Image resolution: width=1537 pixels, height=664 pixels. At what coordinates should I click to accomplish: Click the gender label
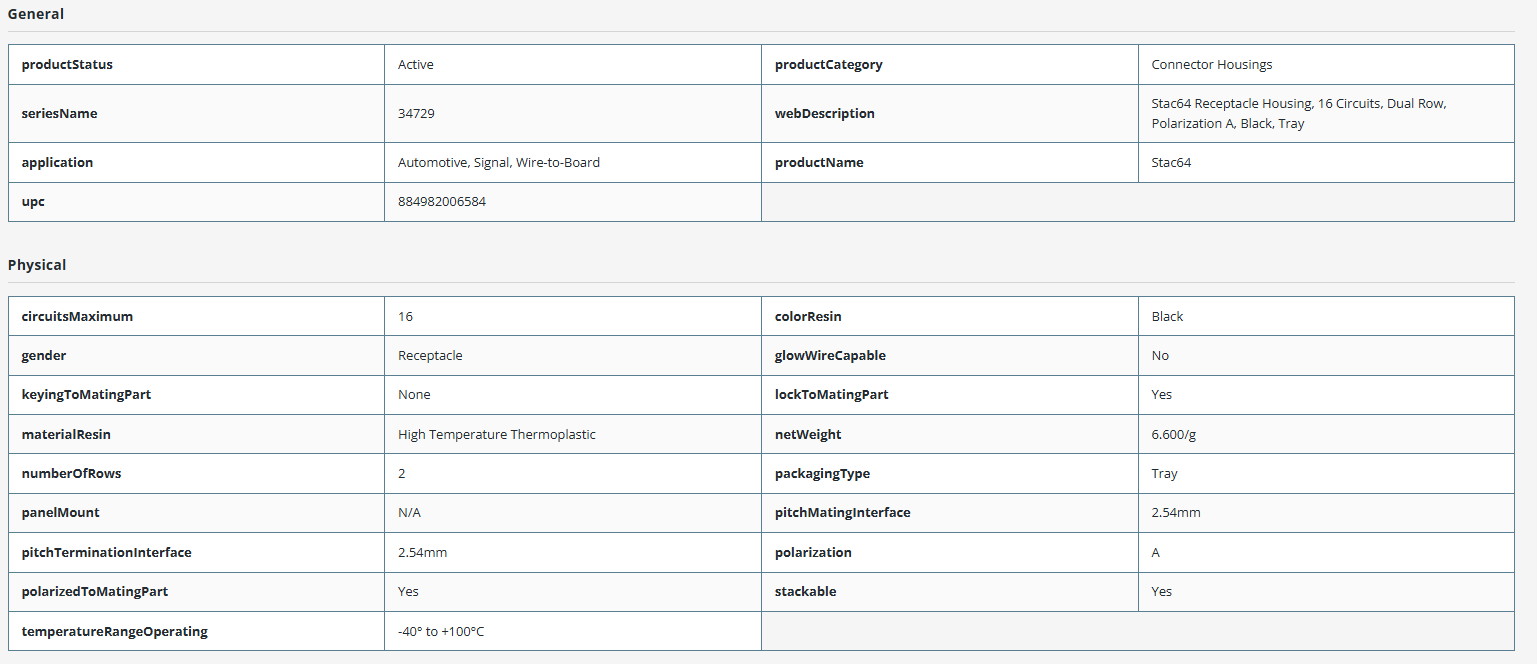tap(44, 355)
